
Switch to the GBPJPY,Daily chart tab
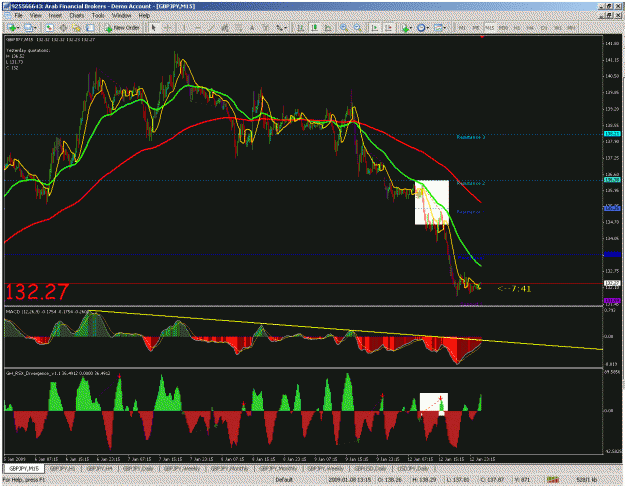pyautogui.click(x=138, y=469)
